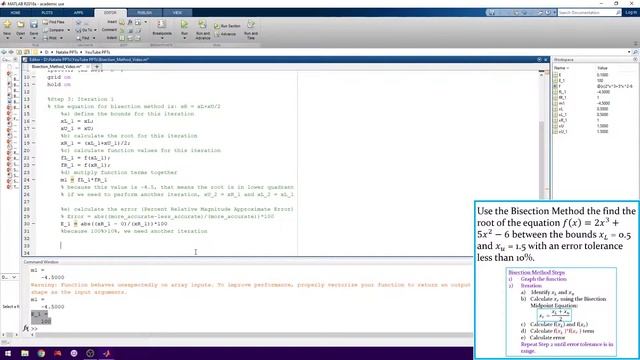Open the Save dropdown arrow
Screen dimensions: 640x360
pos(34,38)
